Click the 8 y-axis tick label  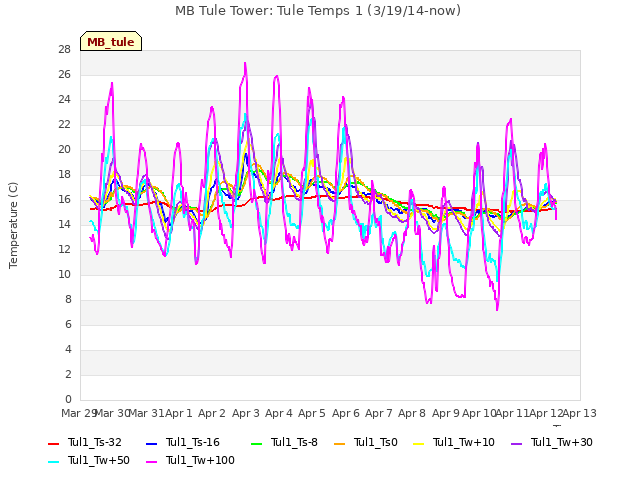pos(68,299)
